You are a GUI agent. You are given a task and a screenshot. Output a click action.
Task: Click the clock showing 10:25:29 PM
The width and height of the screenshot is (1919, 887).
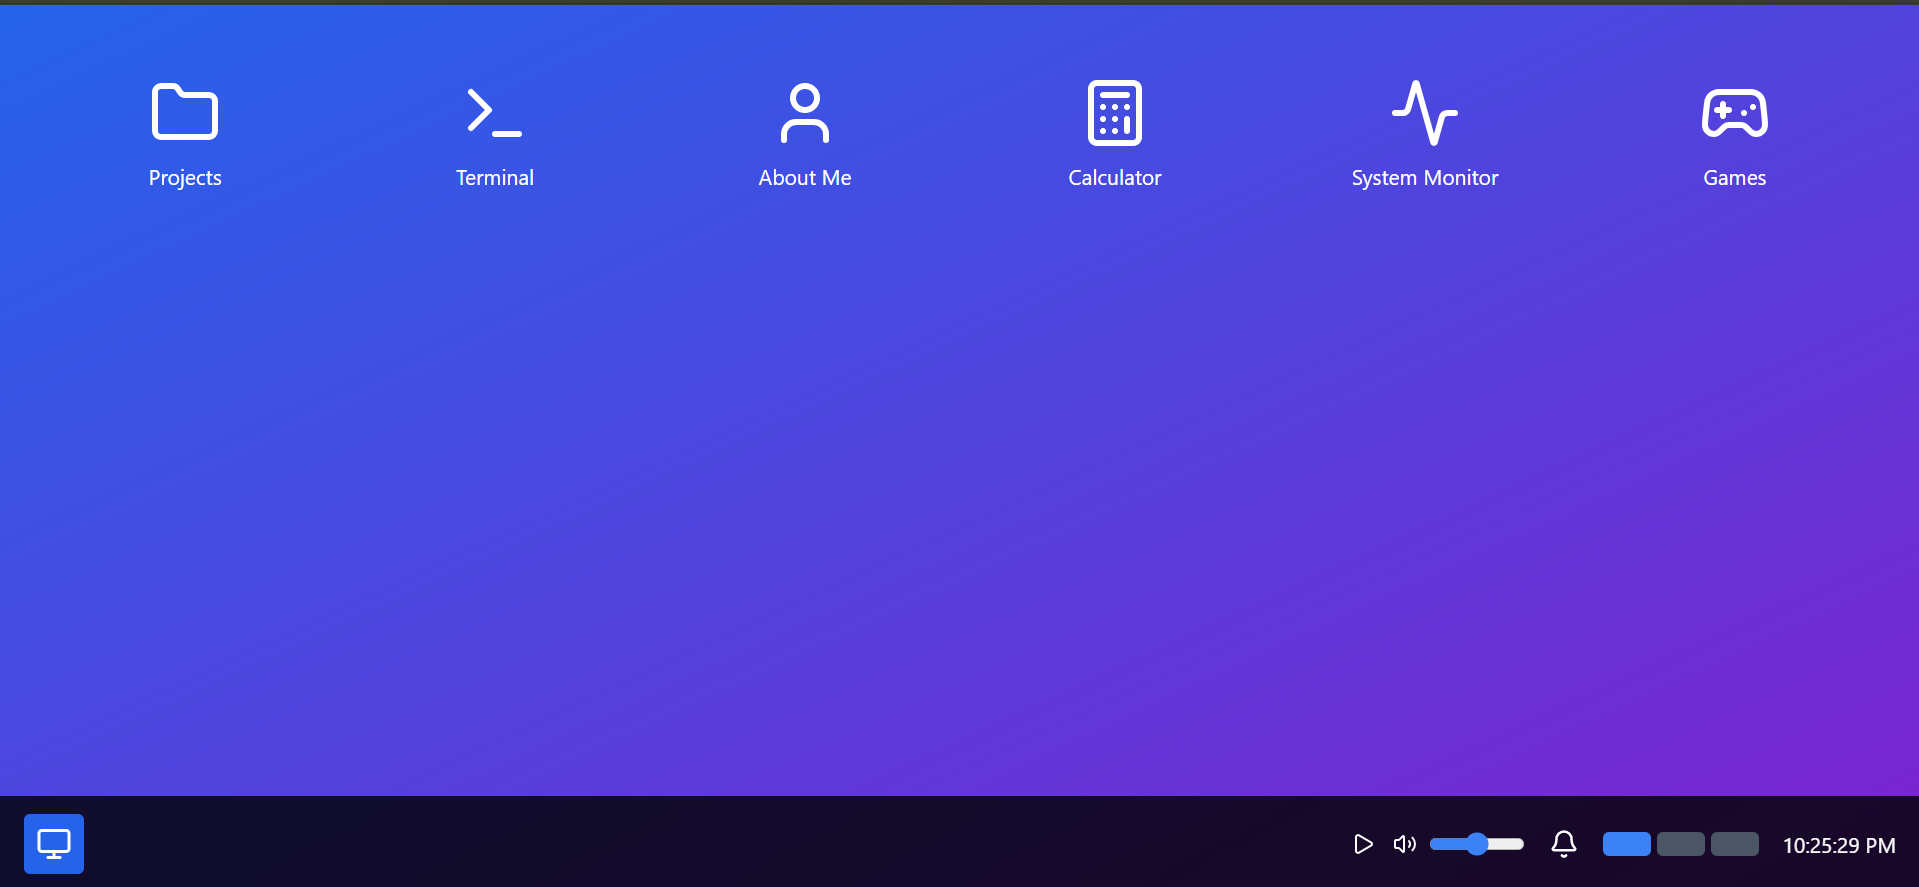pyautogui.click(x=1839, y=846)
